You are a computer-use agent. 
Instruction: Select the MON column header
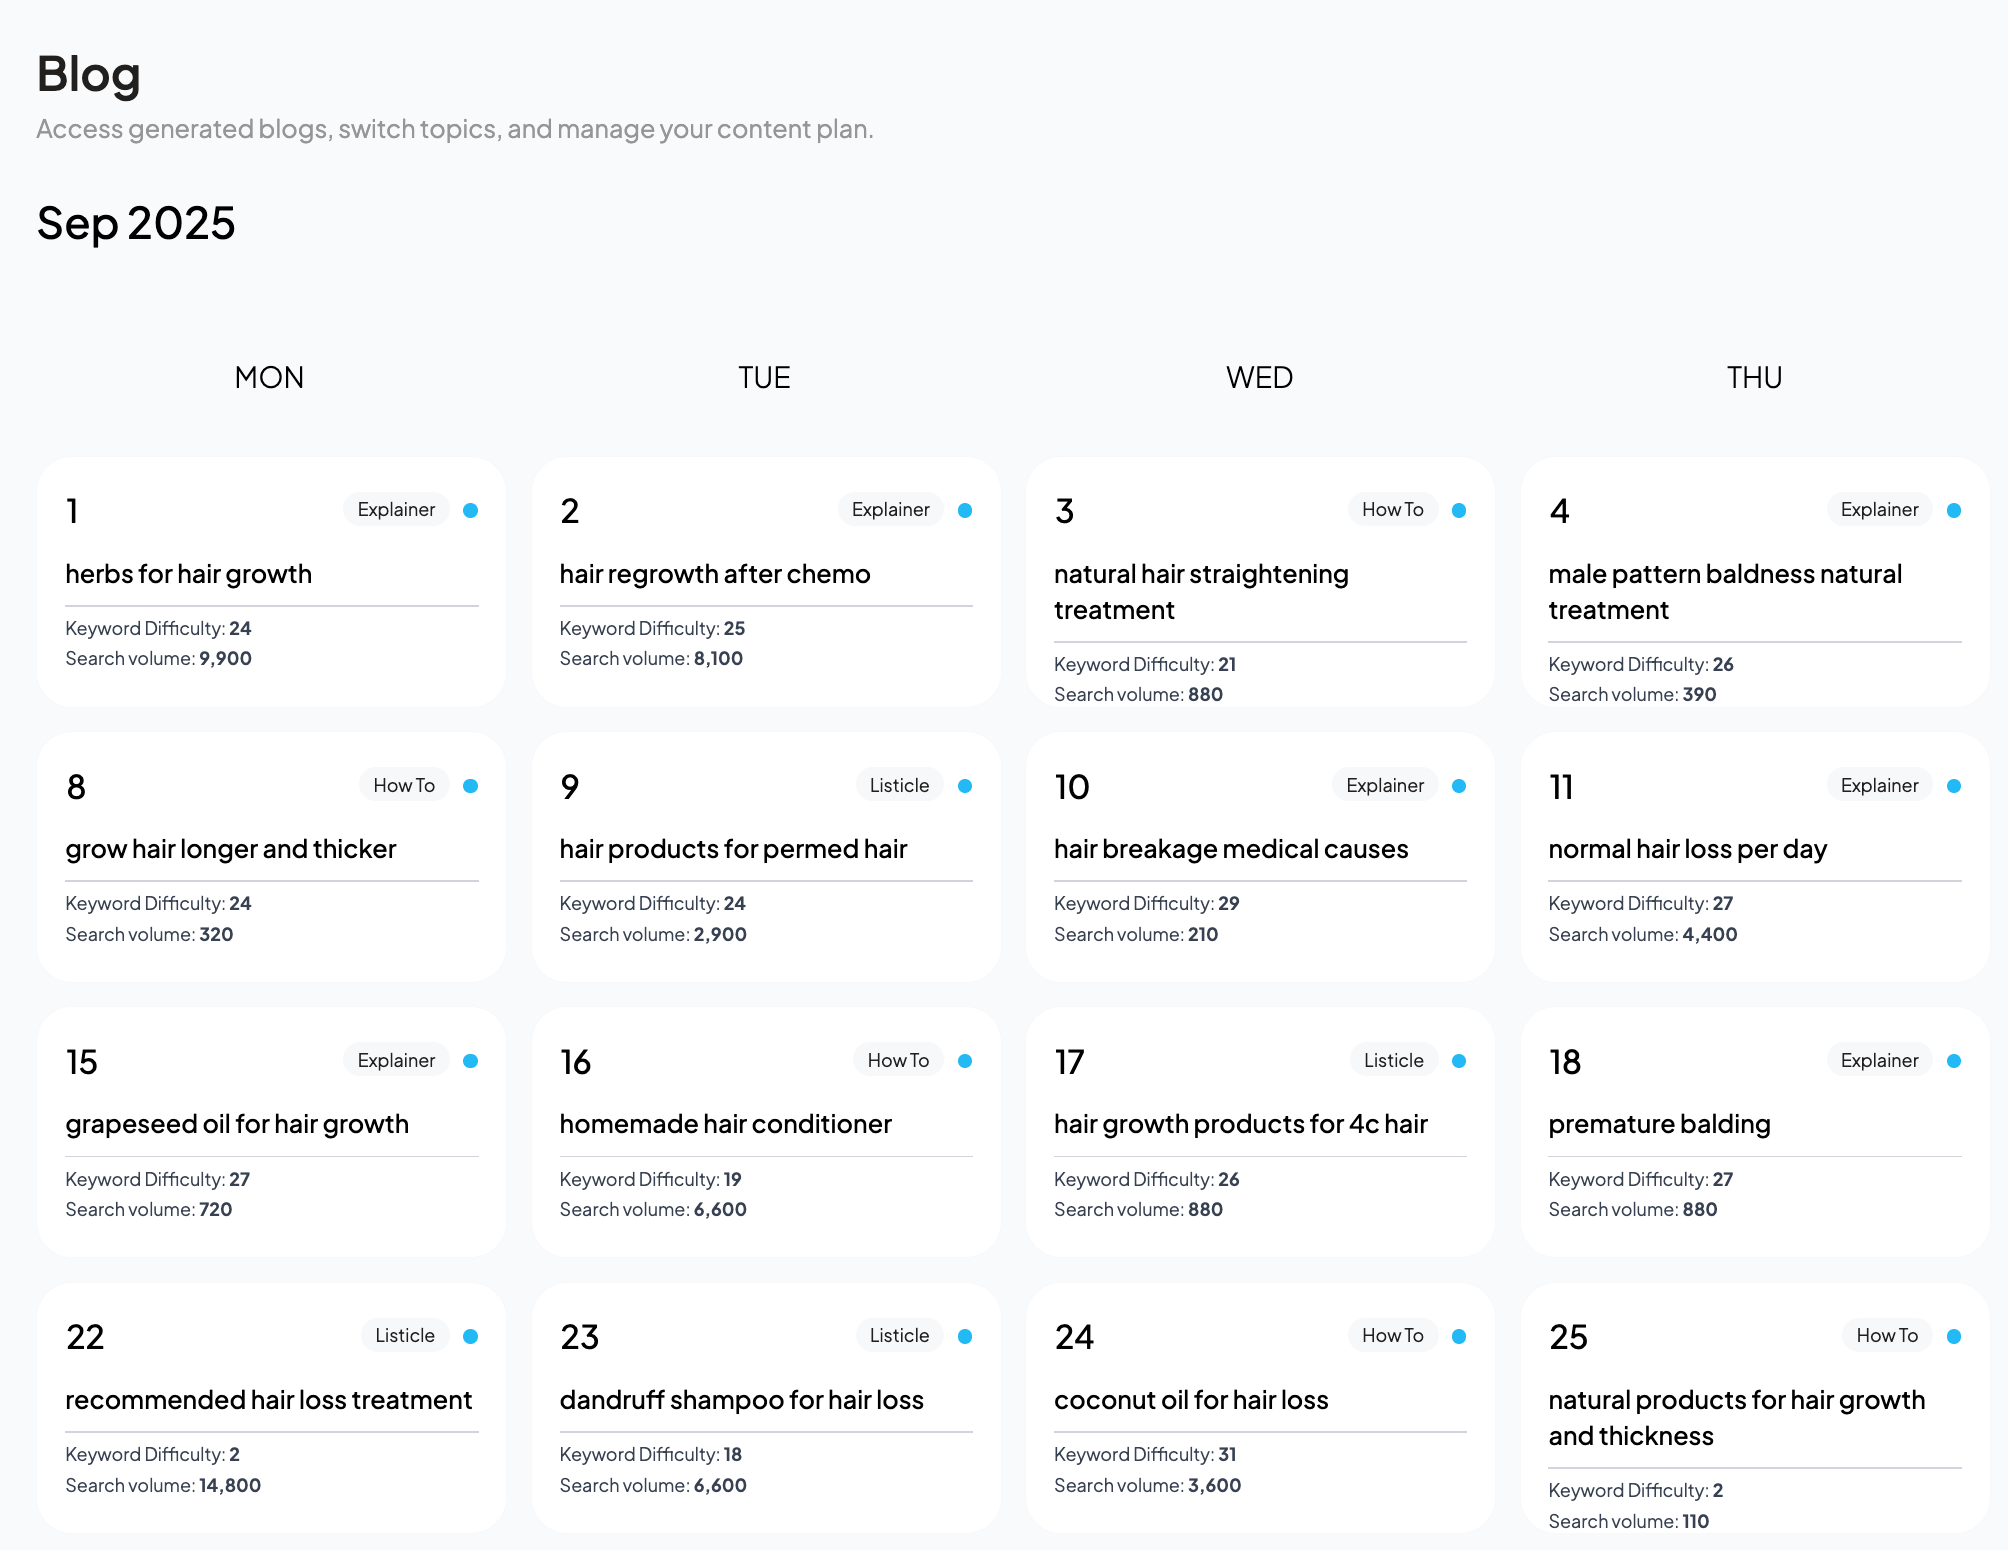(x=268, y=377)
